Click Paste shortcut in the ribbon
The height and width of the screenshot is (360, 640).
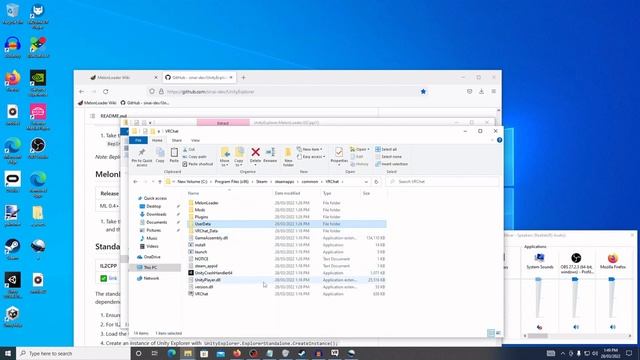pyautogui.click(x=198, y=164)
